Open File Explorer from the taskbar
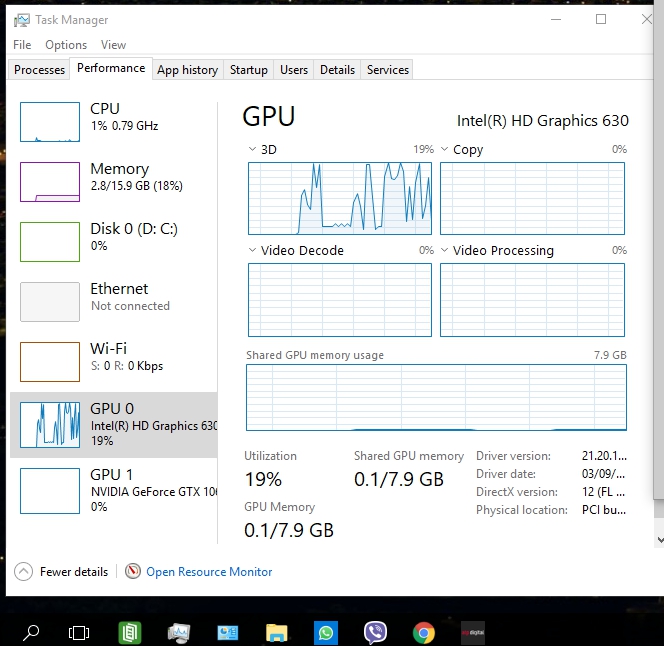Viewport: 664px width, 646px height. (x=277, y=633)
